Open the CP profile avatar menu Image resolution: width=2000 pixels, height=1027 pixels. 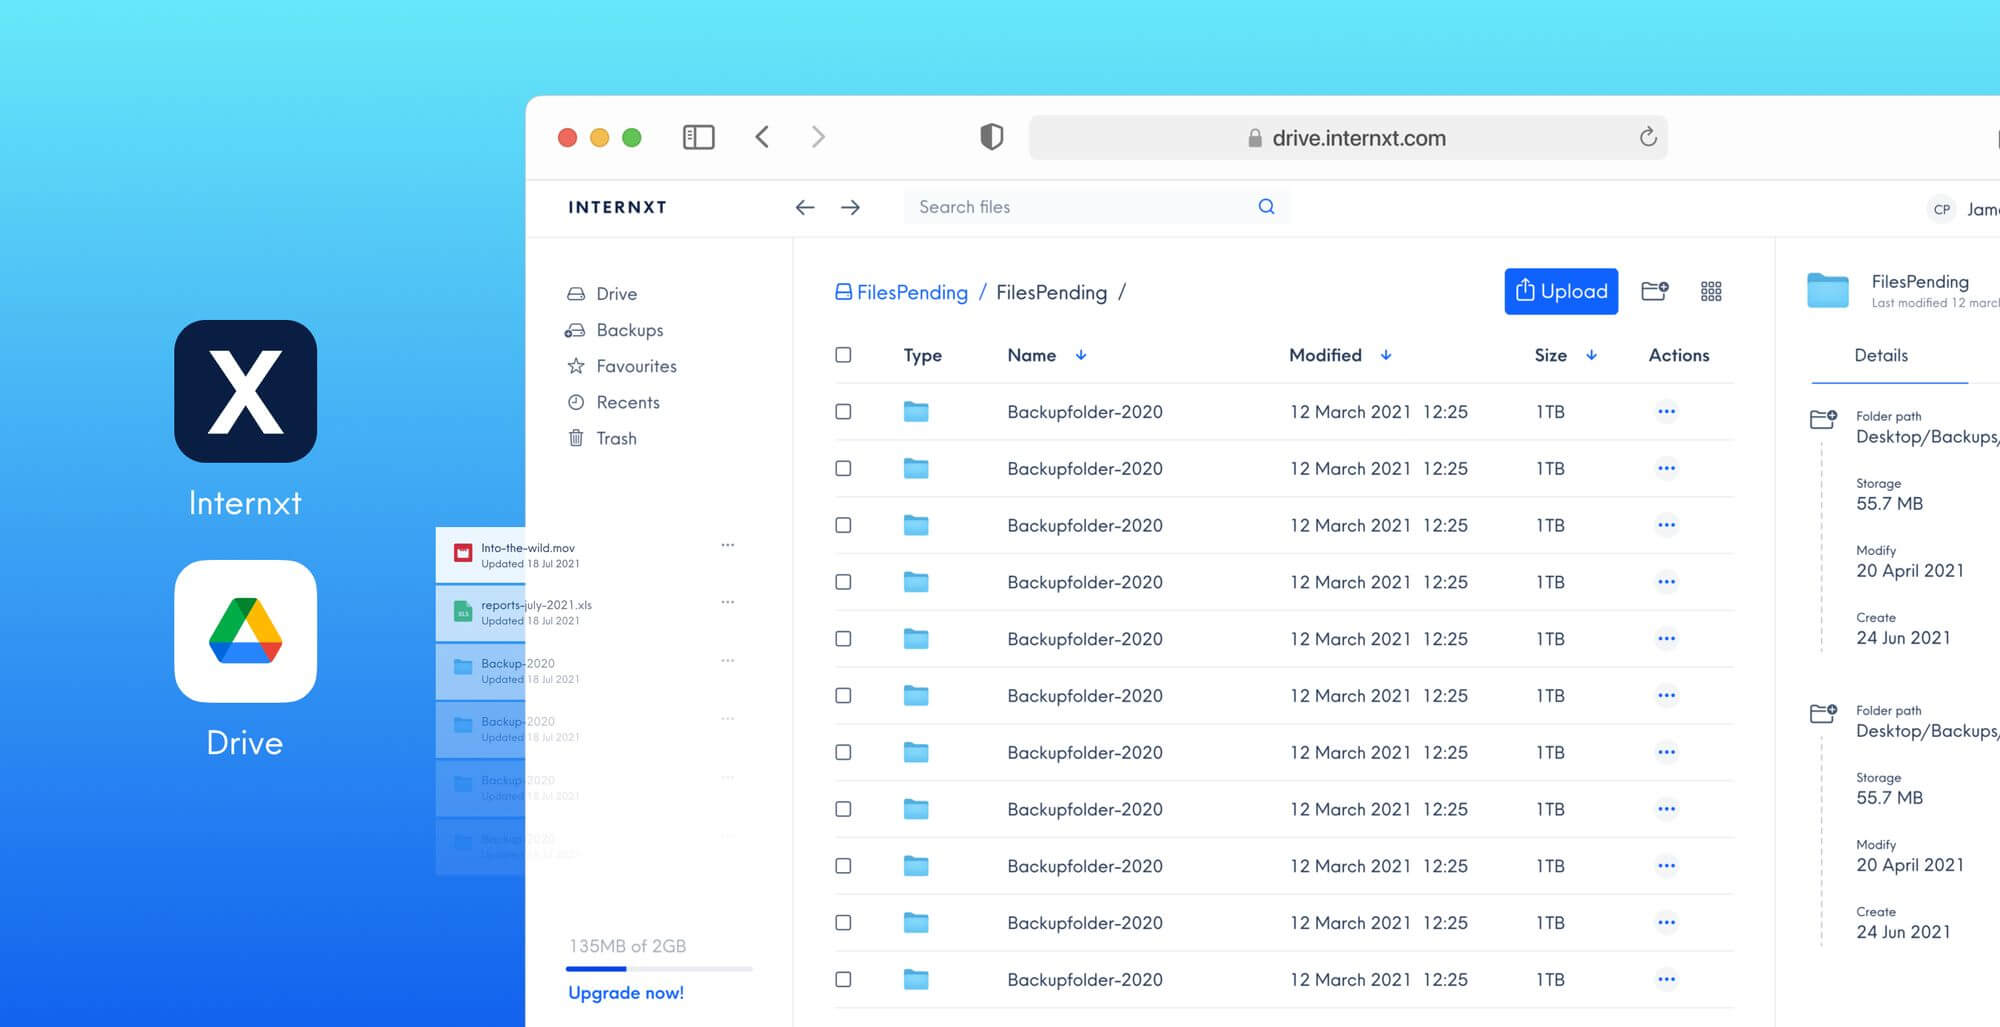point(1941,209)
